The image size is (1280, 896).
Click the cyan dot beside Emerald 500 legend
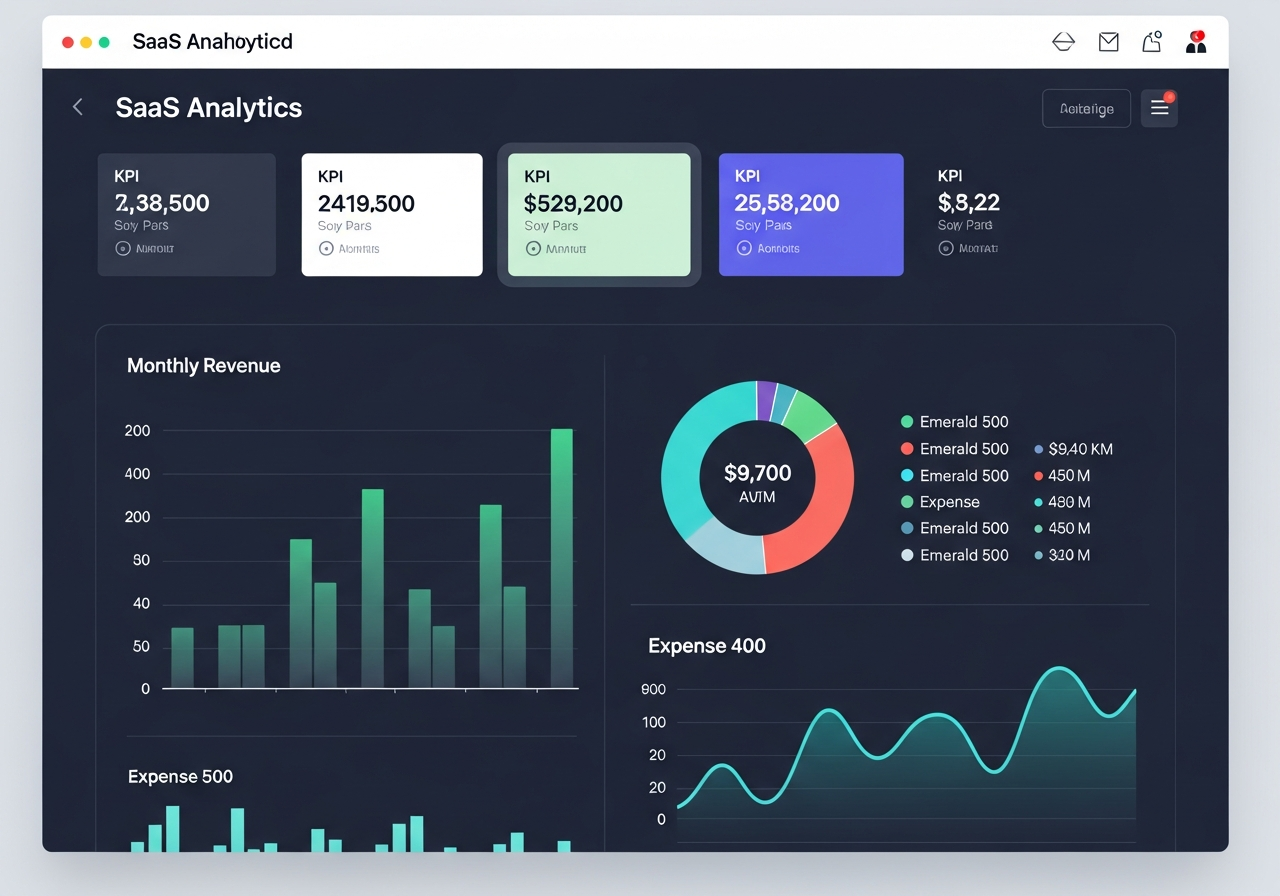click(907, 476)
